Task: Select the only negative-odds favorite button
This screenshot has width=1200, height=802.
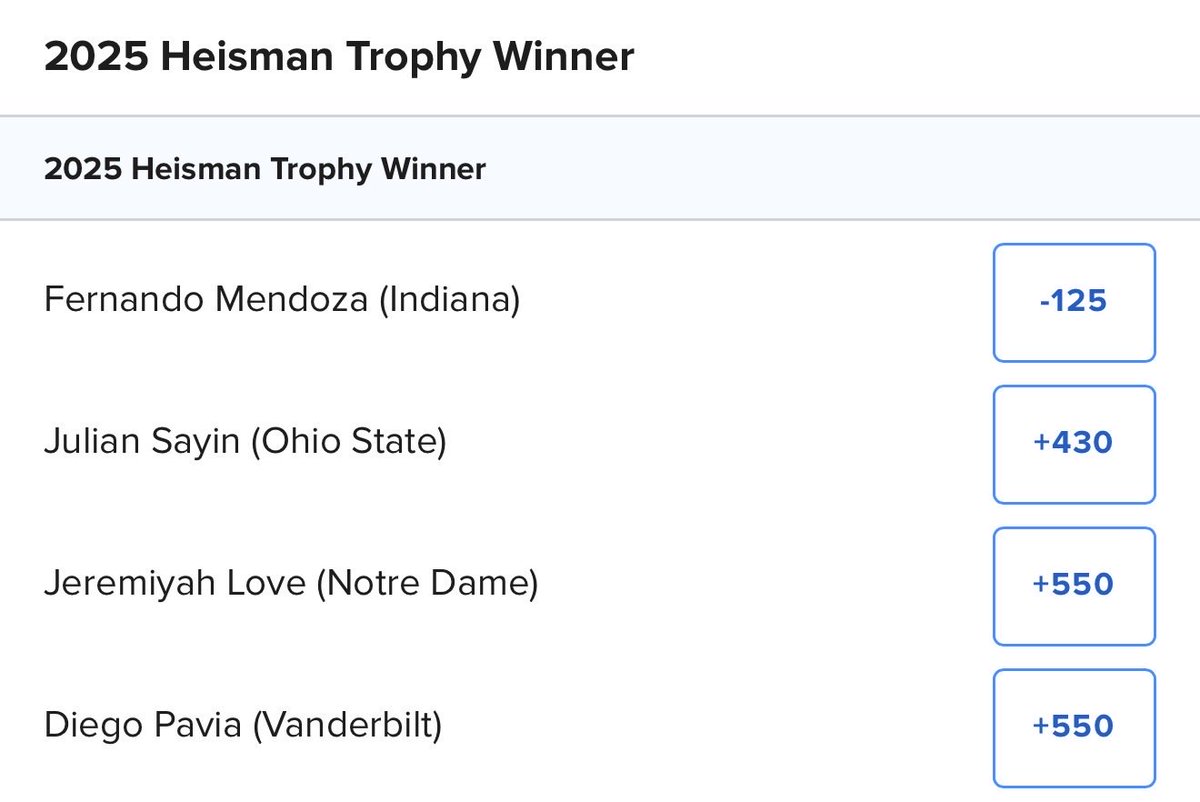Action: point(1073,301)
